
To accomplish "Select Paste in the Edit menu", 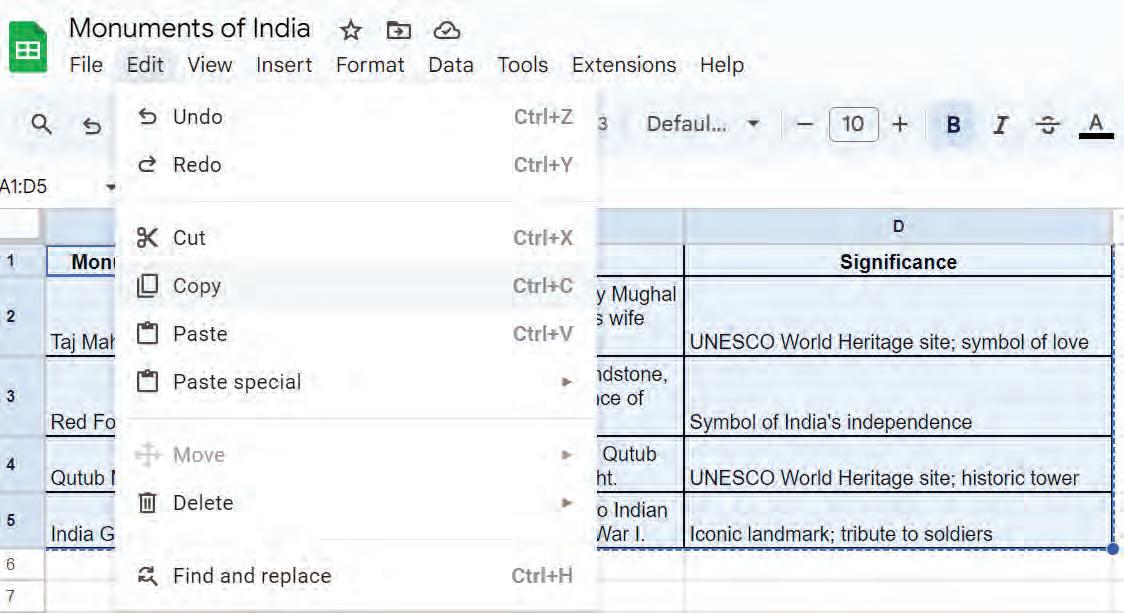I will tap(356, 334).
